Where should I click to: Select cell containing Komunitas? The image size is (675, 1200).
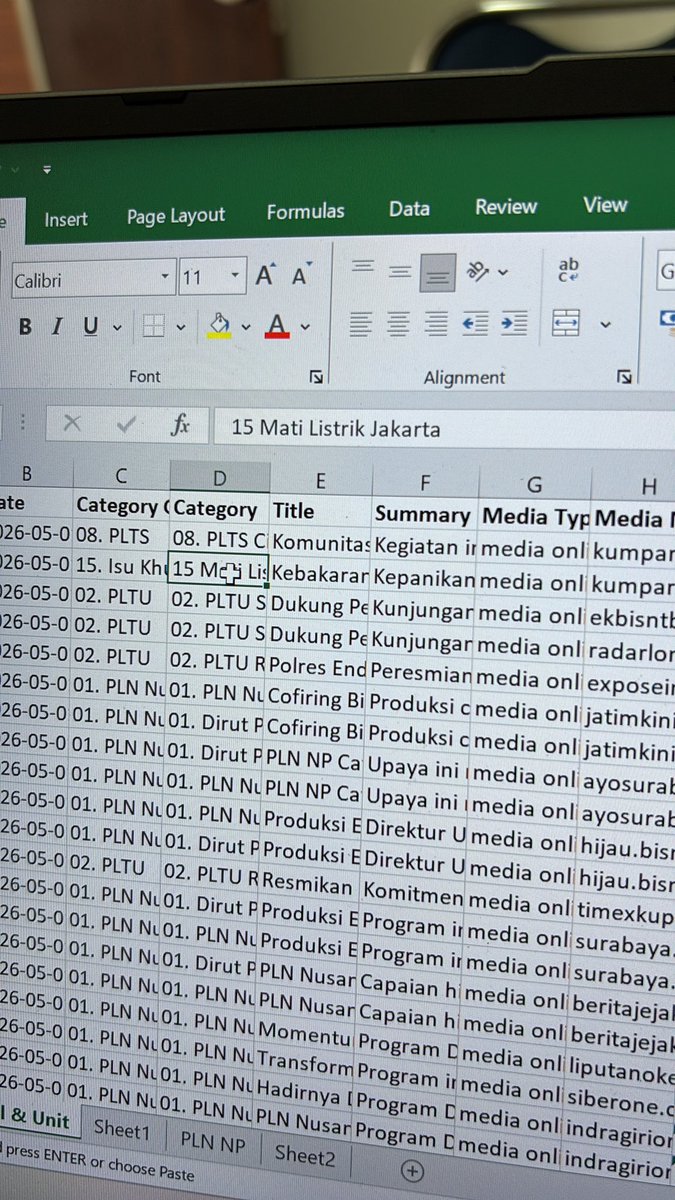(x=320, y=544)
